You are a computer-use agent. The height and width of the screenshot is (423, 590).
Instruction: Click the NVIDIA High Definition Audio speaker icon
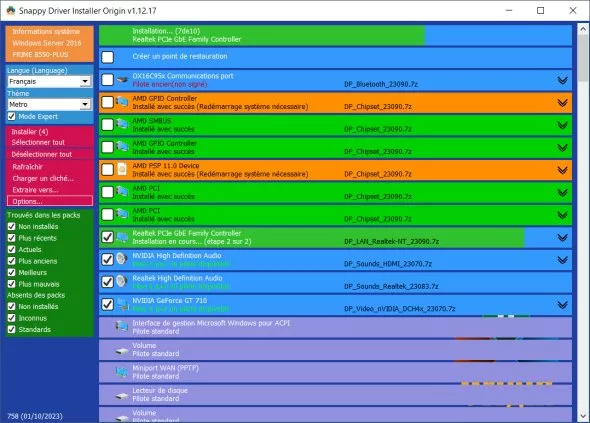click(122, 259)
